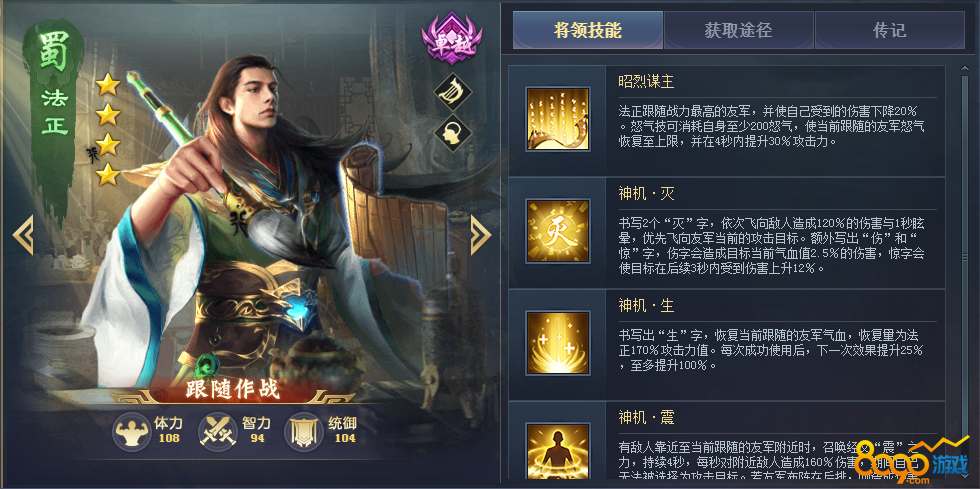Click the 昭烈谋主 skill icon
Image resolution: width=980 pixels, height=489 pixels.
[558, 119]
